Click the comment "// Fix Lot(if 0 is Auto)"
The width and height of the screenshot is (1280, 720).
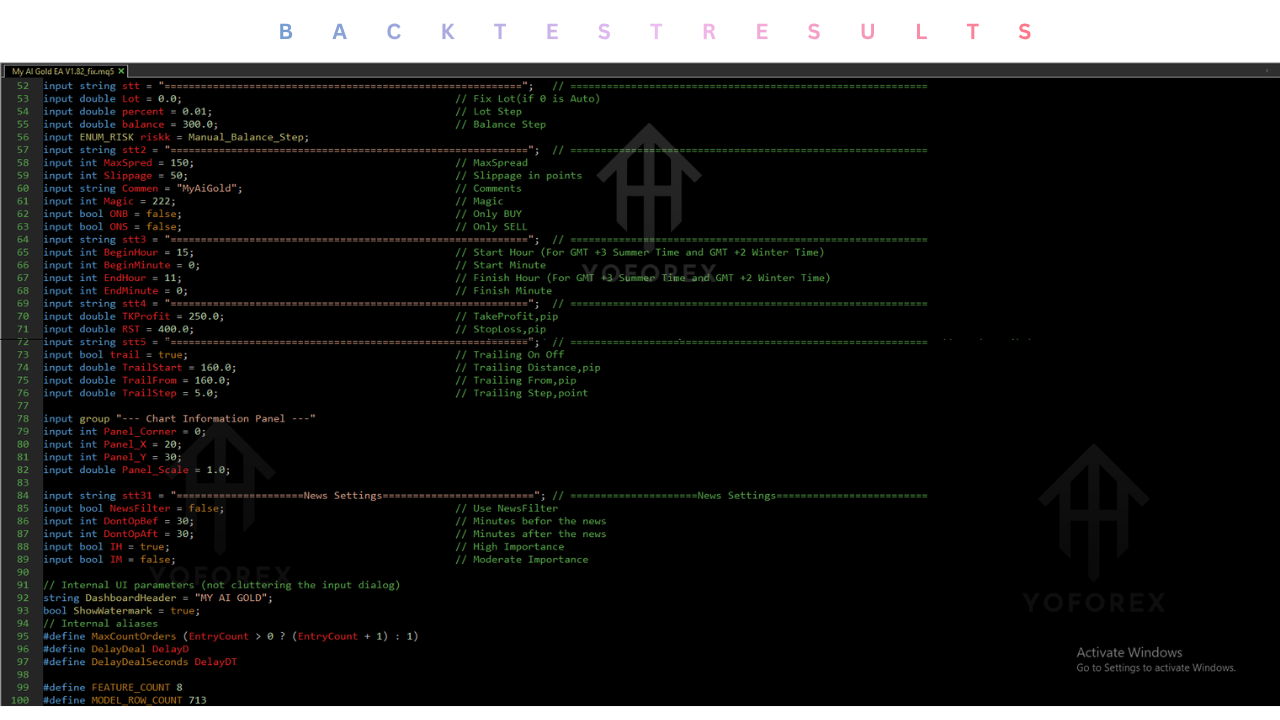point(527,99)
